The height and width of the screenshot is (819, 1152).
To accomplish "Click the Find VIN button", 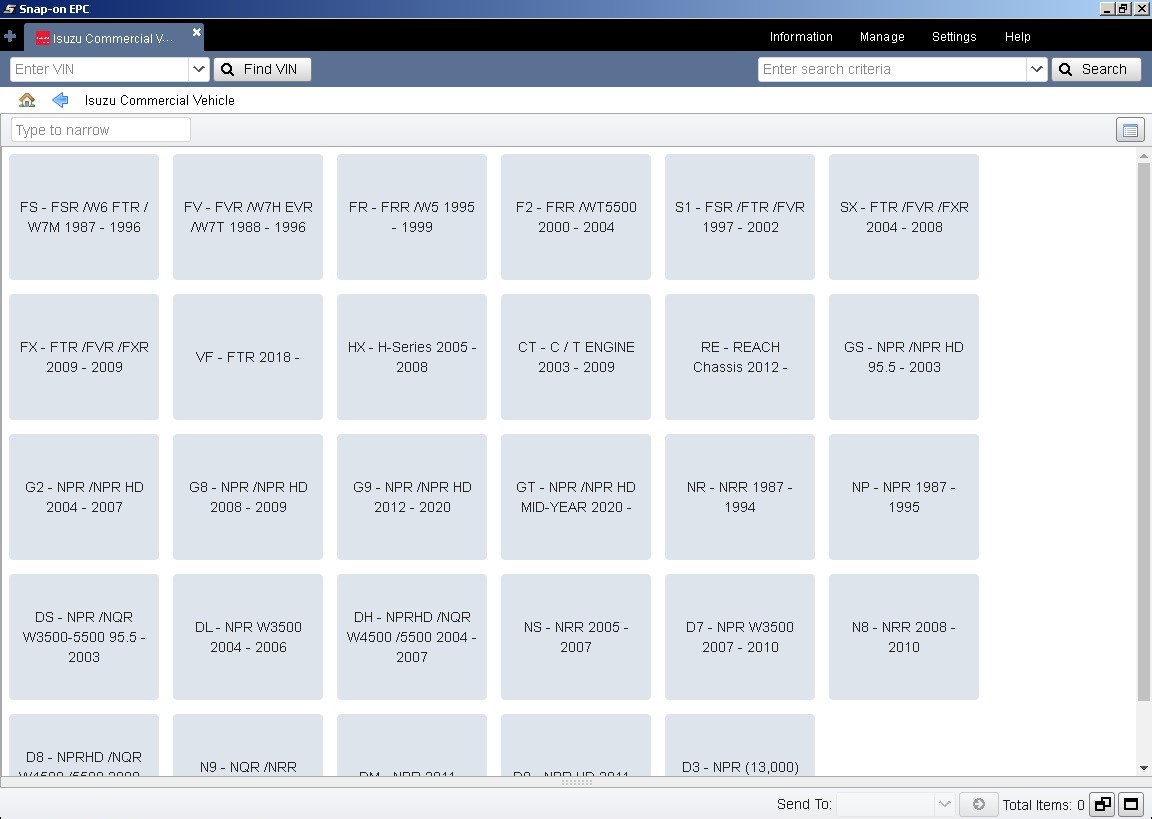I will [x=262, y=69].
